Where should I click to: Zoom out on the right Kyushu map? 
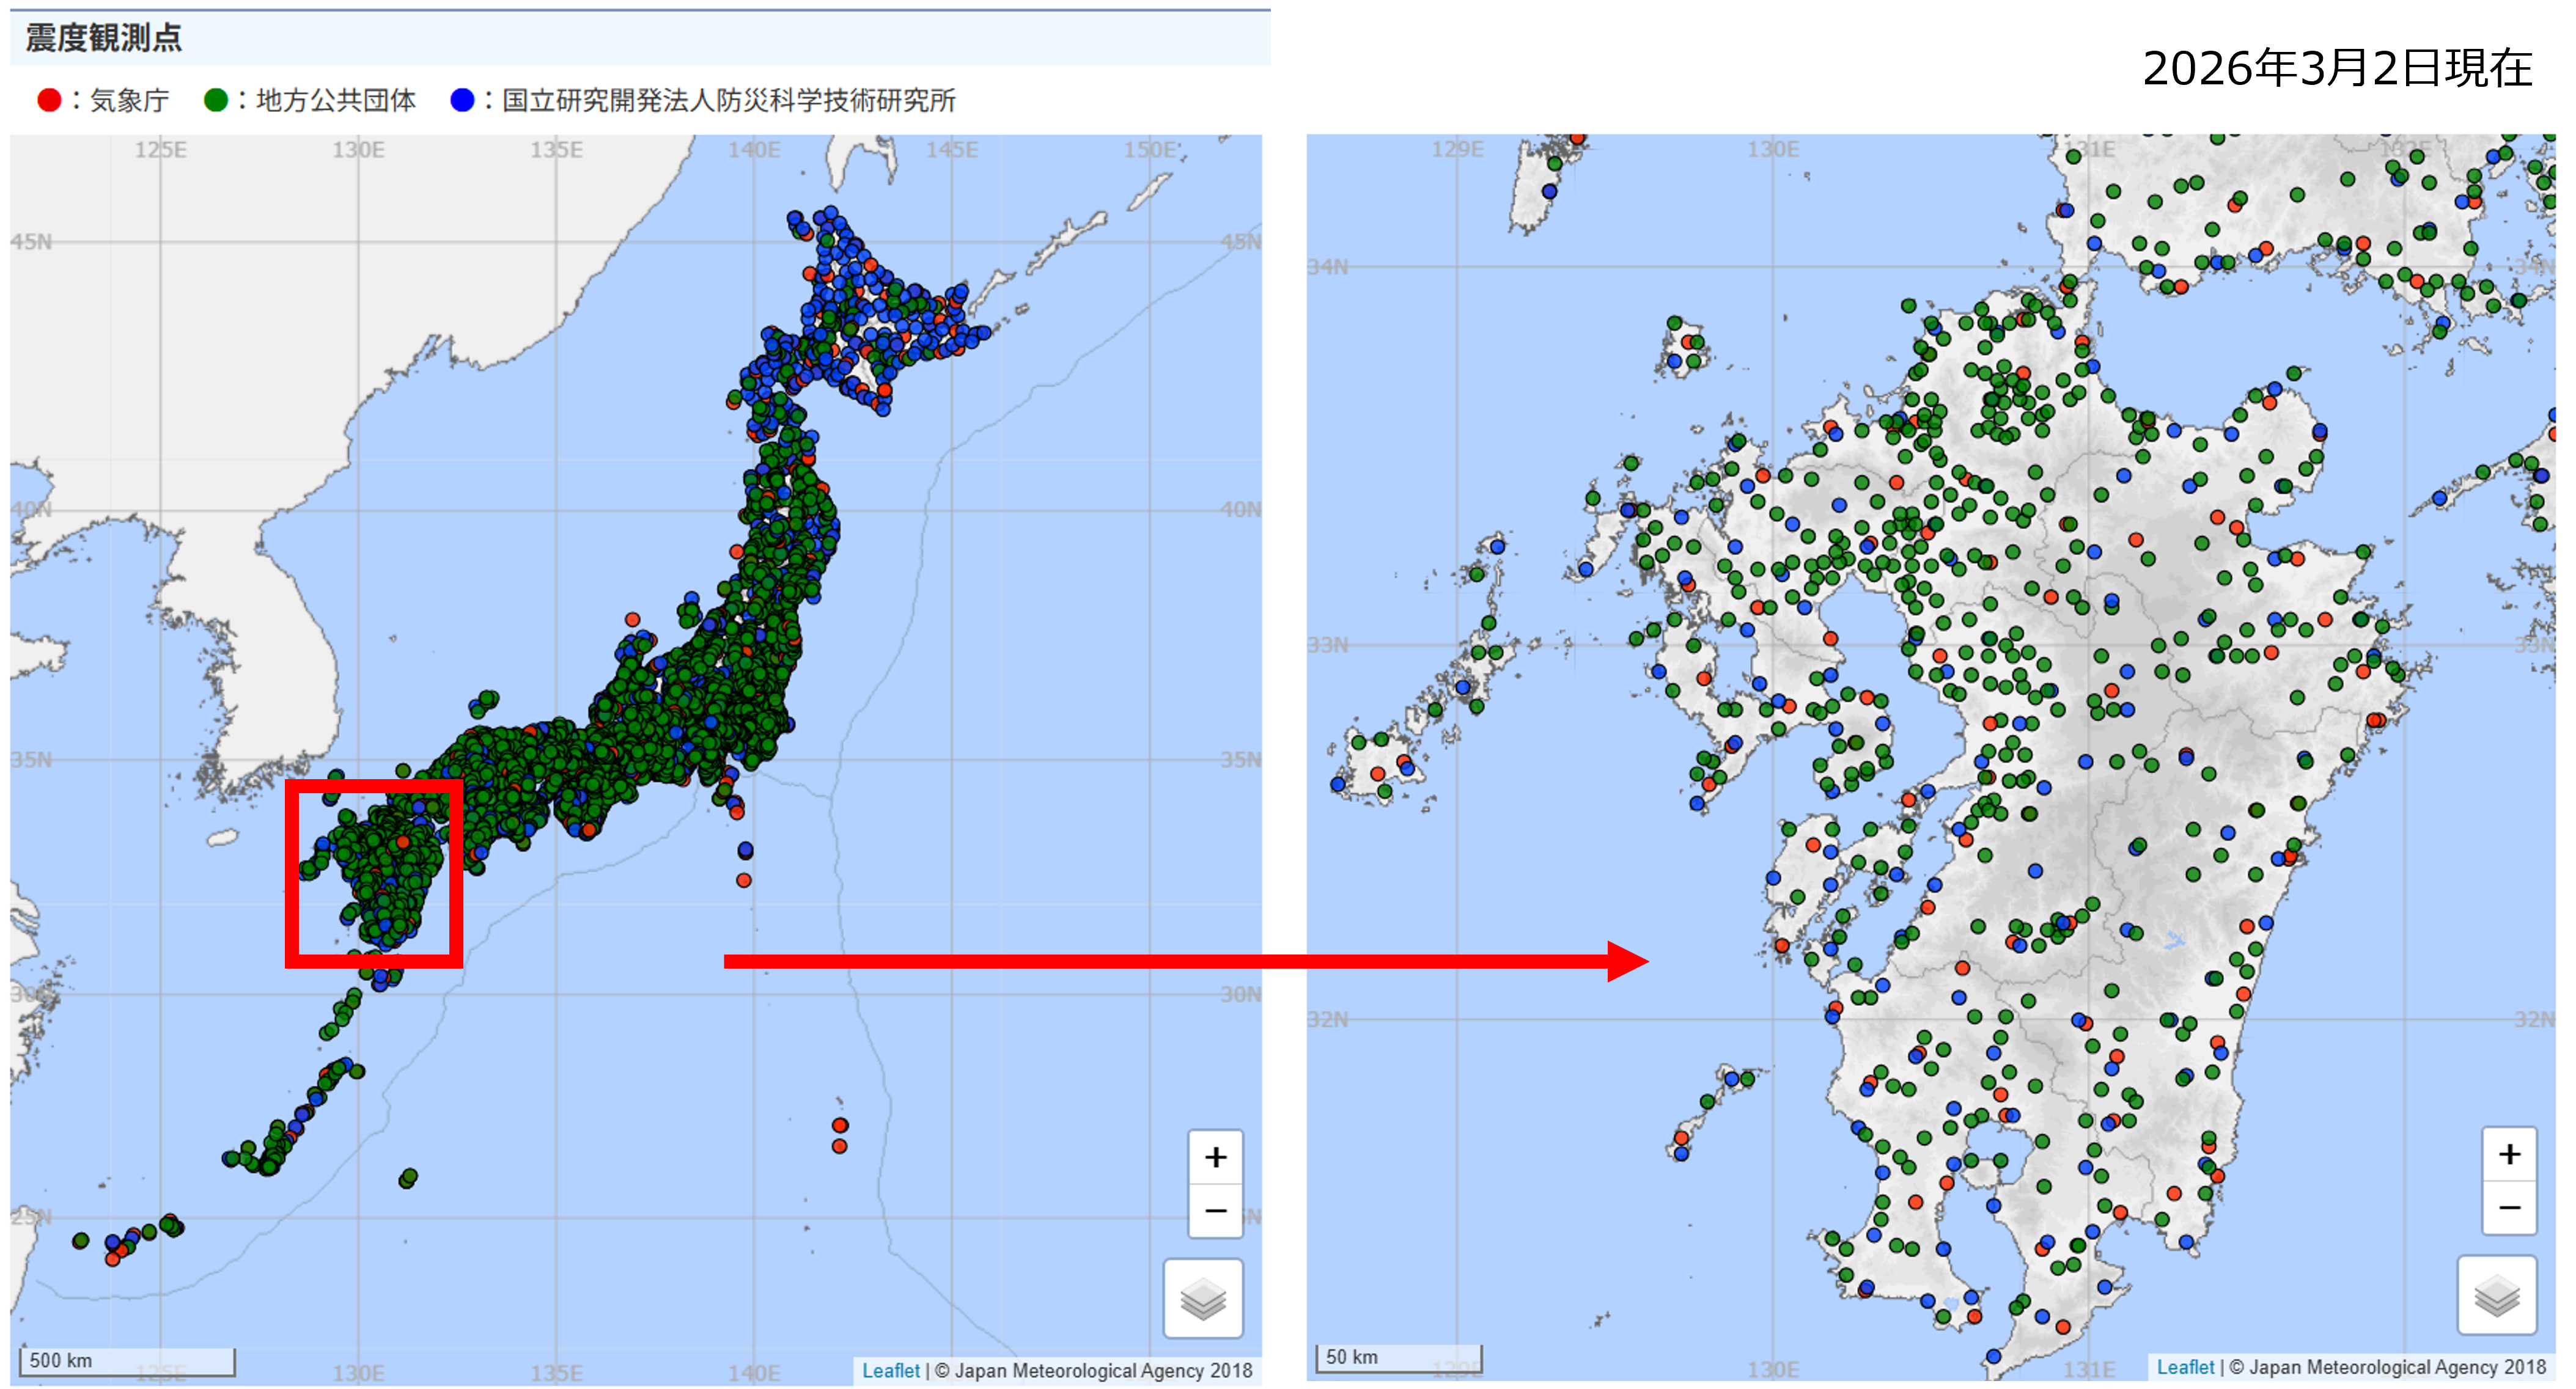(x=2509, y=1207)
